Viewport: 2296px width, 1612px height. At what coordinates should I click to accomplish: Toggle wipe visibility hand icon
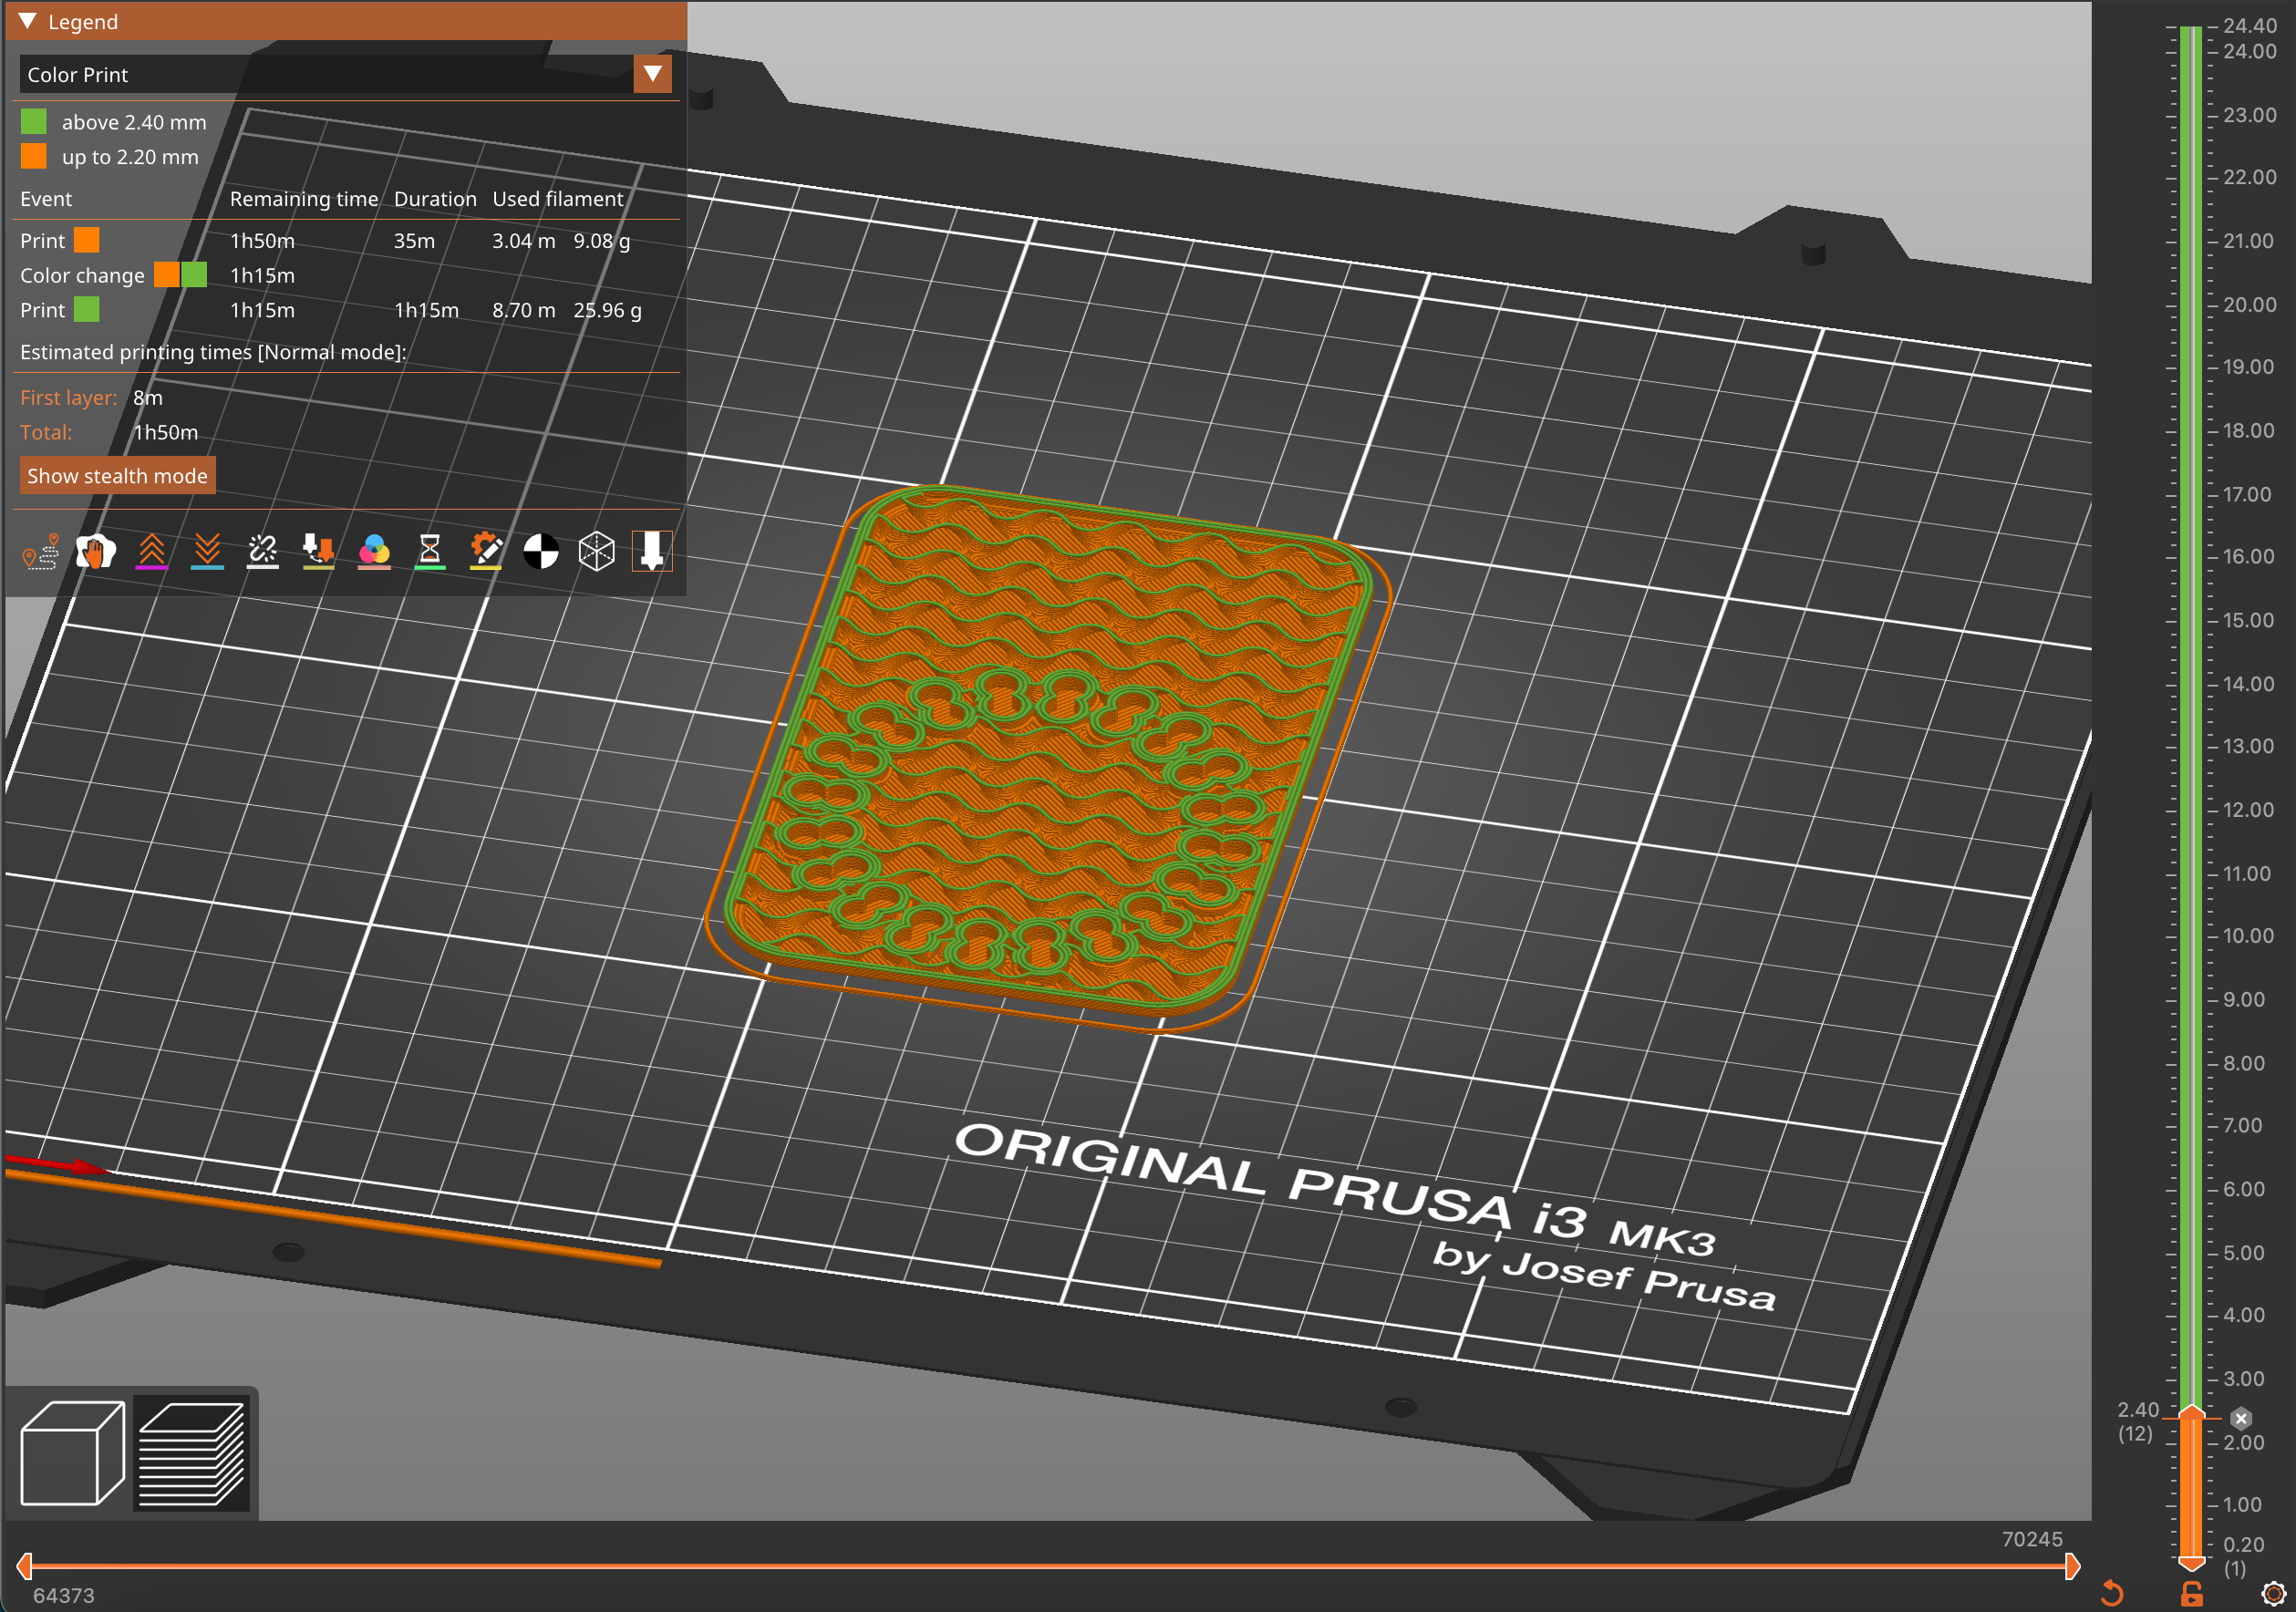point(96,551)
